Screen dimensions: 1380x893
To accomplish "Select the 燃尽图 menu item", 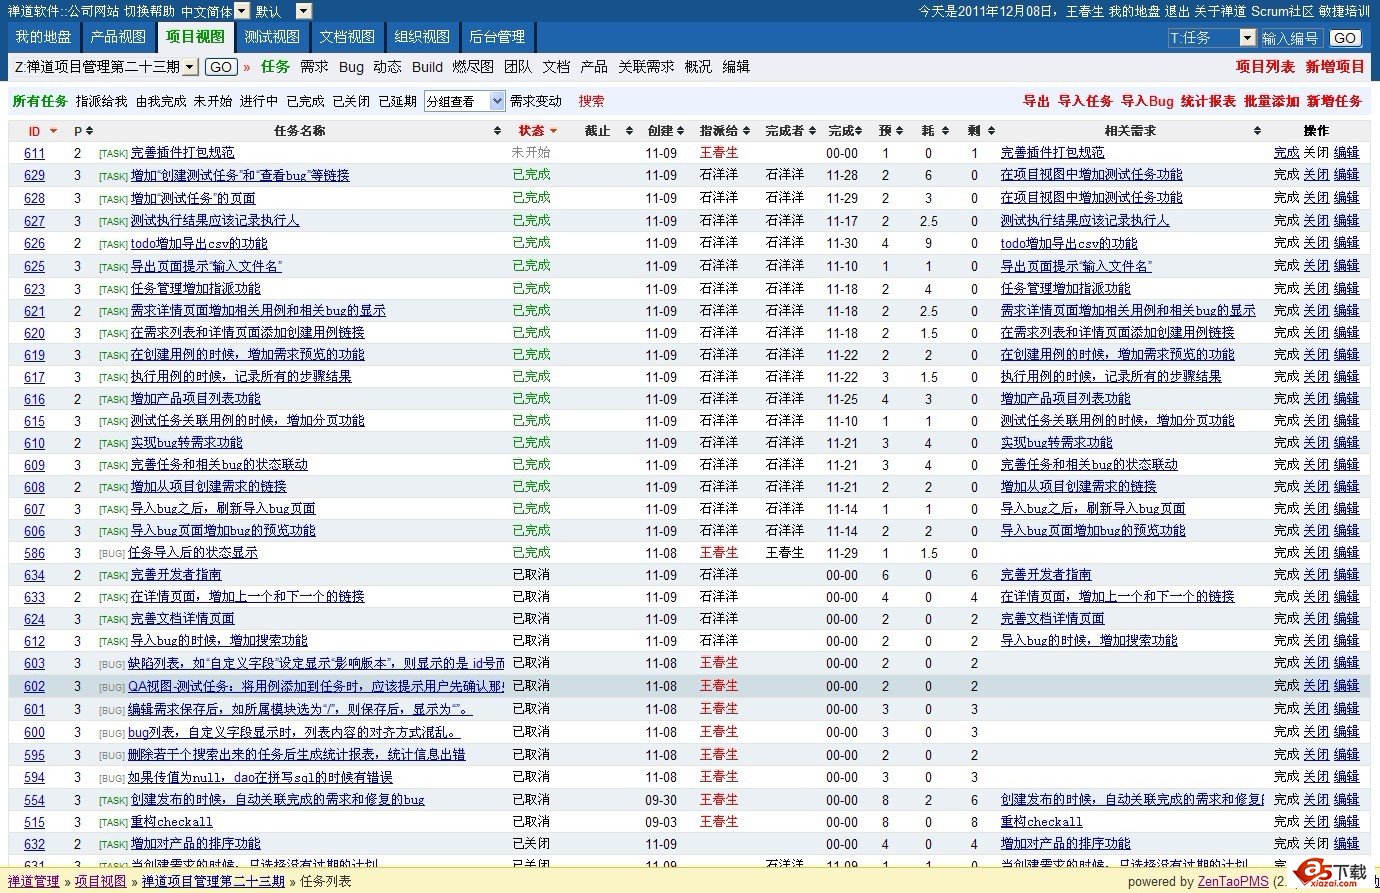I will click(x=473, y=67).
